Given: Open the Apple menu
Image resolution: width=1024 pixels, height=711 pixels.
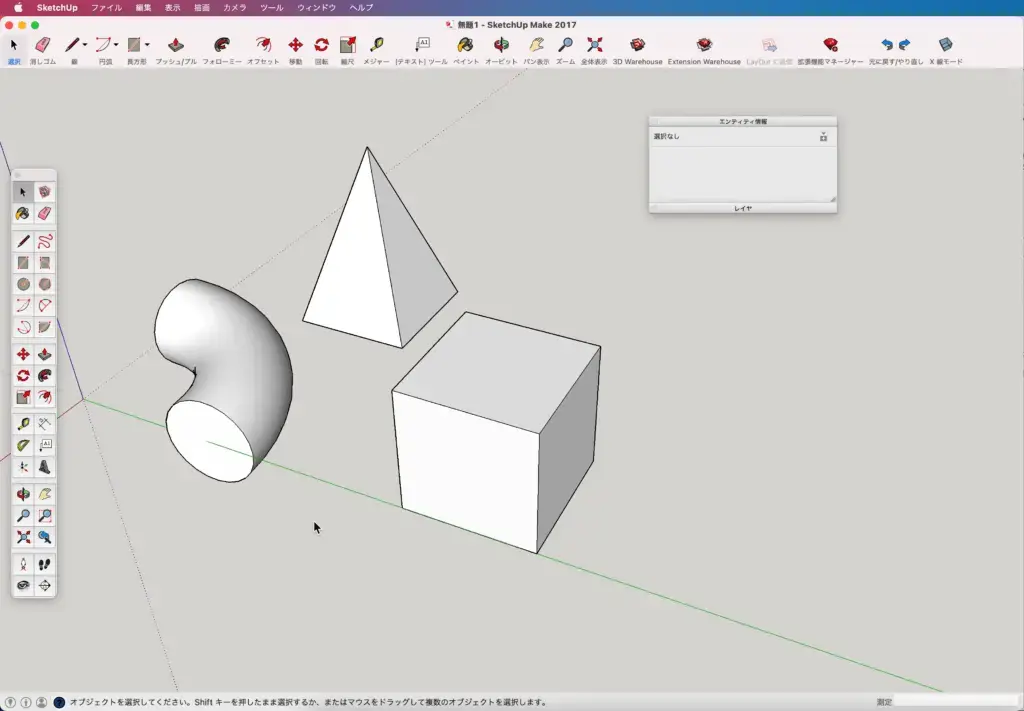Looking at the screenshot, I should pos(18,8).
